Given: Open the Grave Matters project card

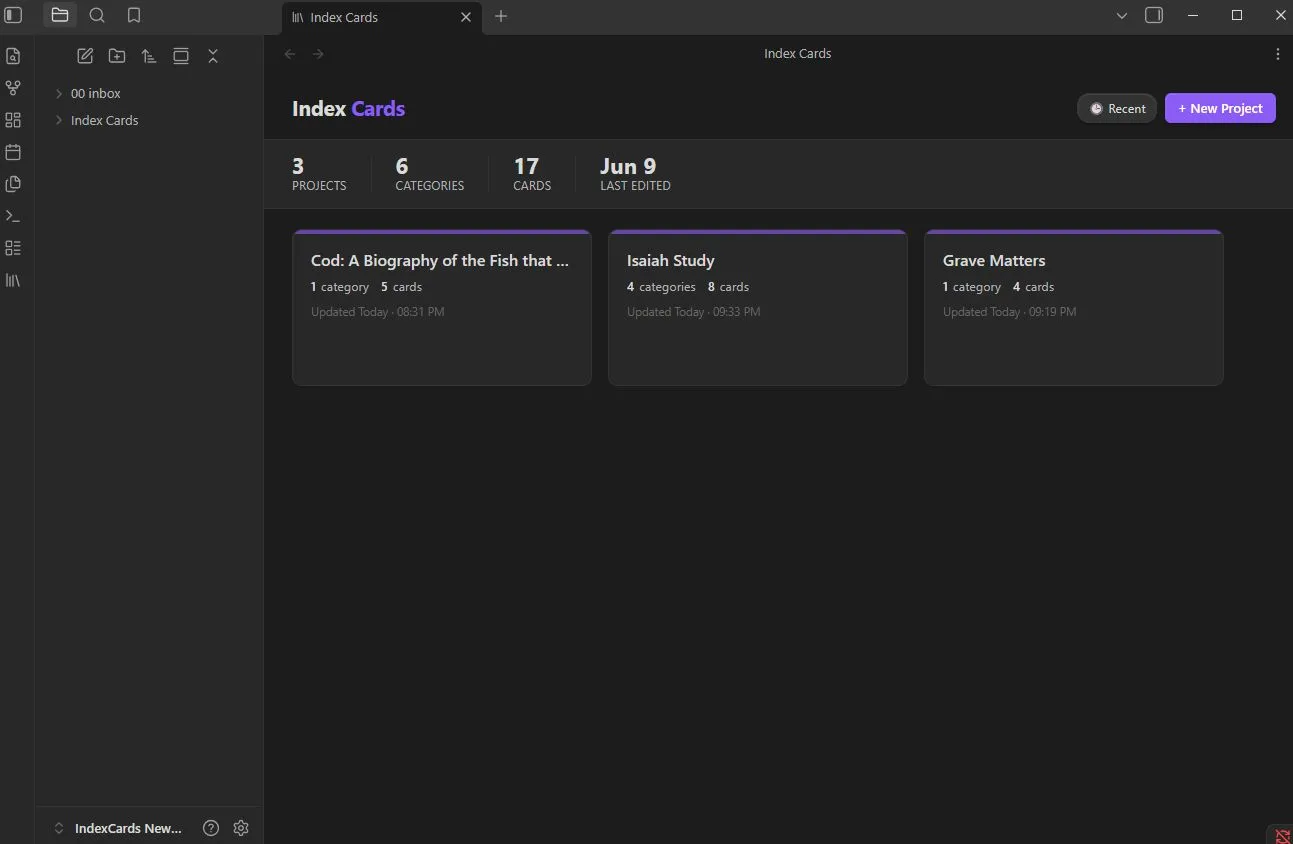Looking at the screenshot, I should click(1074, 308).
